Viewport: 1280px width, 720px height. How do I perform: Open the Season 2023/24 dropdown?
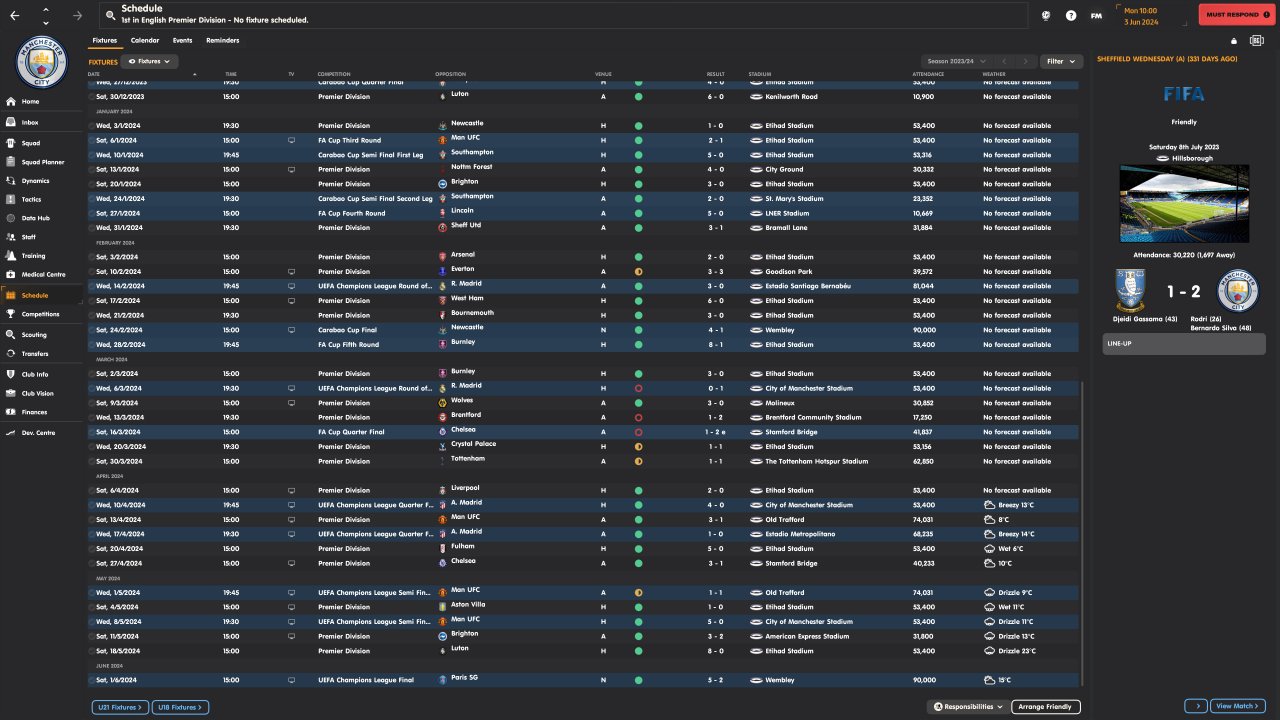958,61
